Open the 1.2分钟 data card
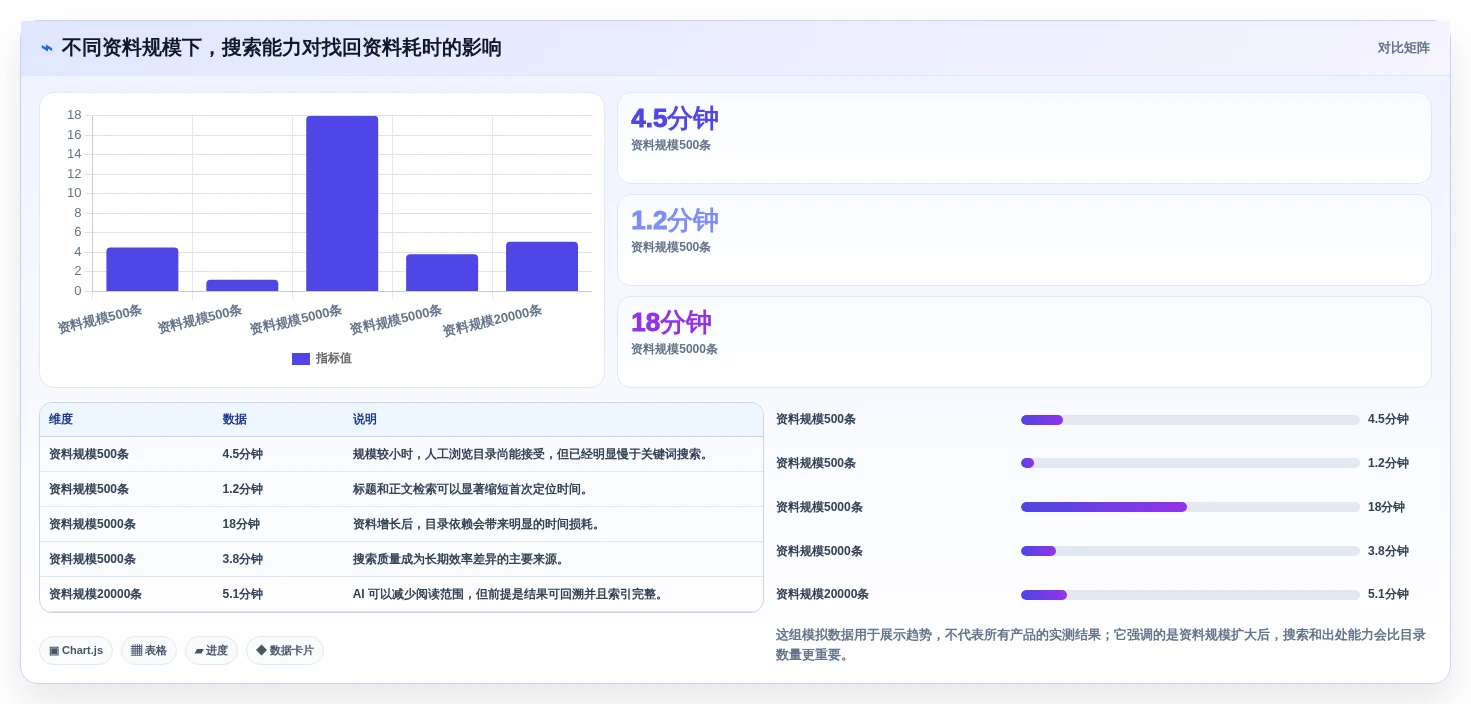1471x704 pixels. tap(1024, 240)
